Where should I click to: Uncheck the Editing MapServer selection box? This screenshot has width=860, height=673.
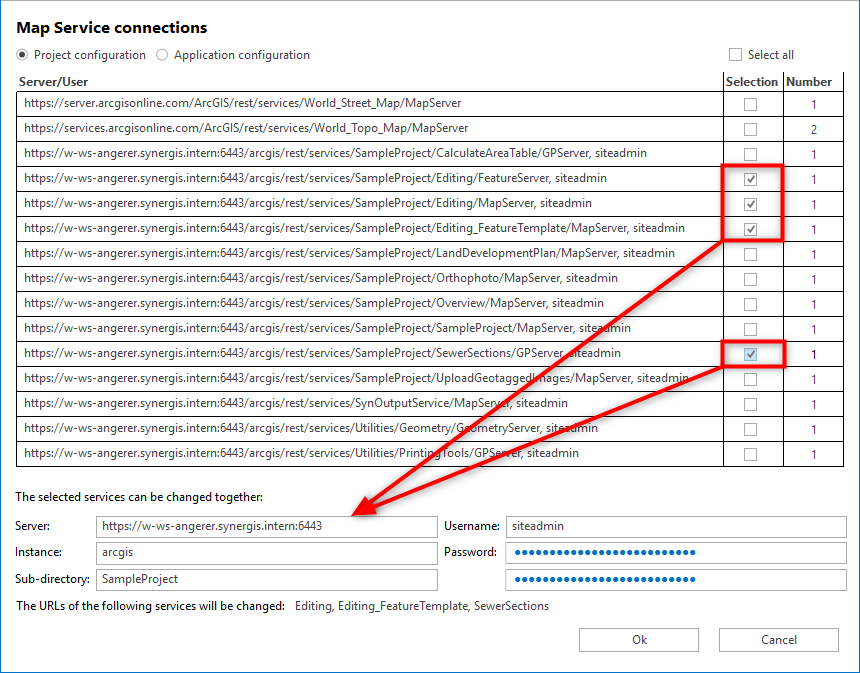(x=753, y=203)
